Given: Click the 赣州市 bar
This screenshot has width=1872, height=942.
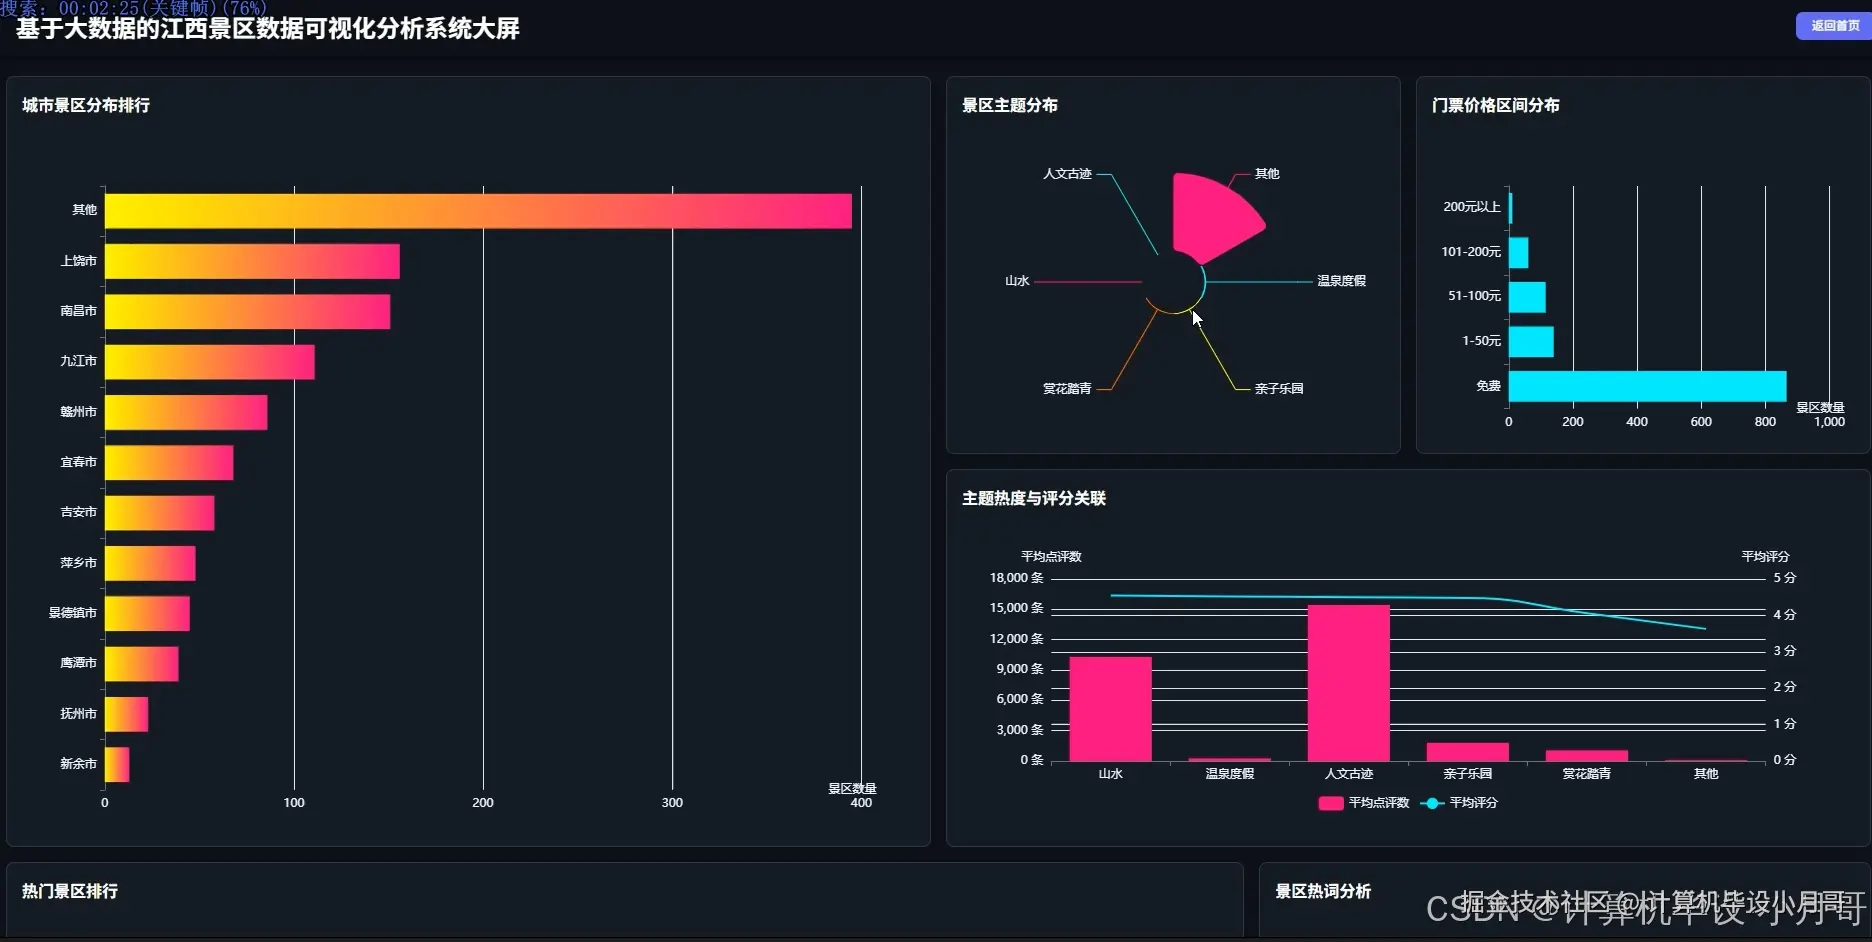Looking at the screenshot, I should (x=186, y=412).
